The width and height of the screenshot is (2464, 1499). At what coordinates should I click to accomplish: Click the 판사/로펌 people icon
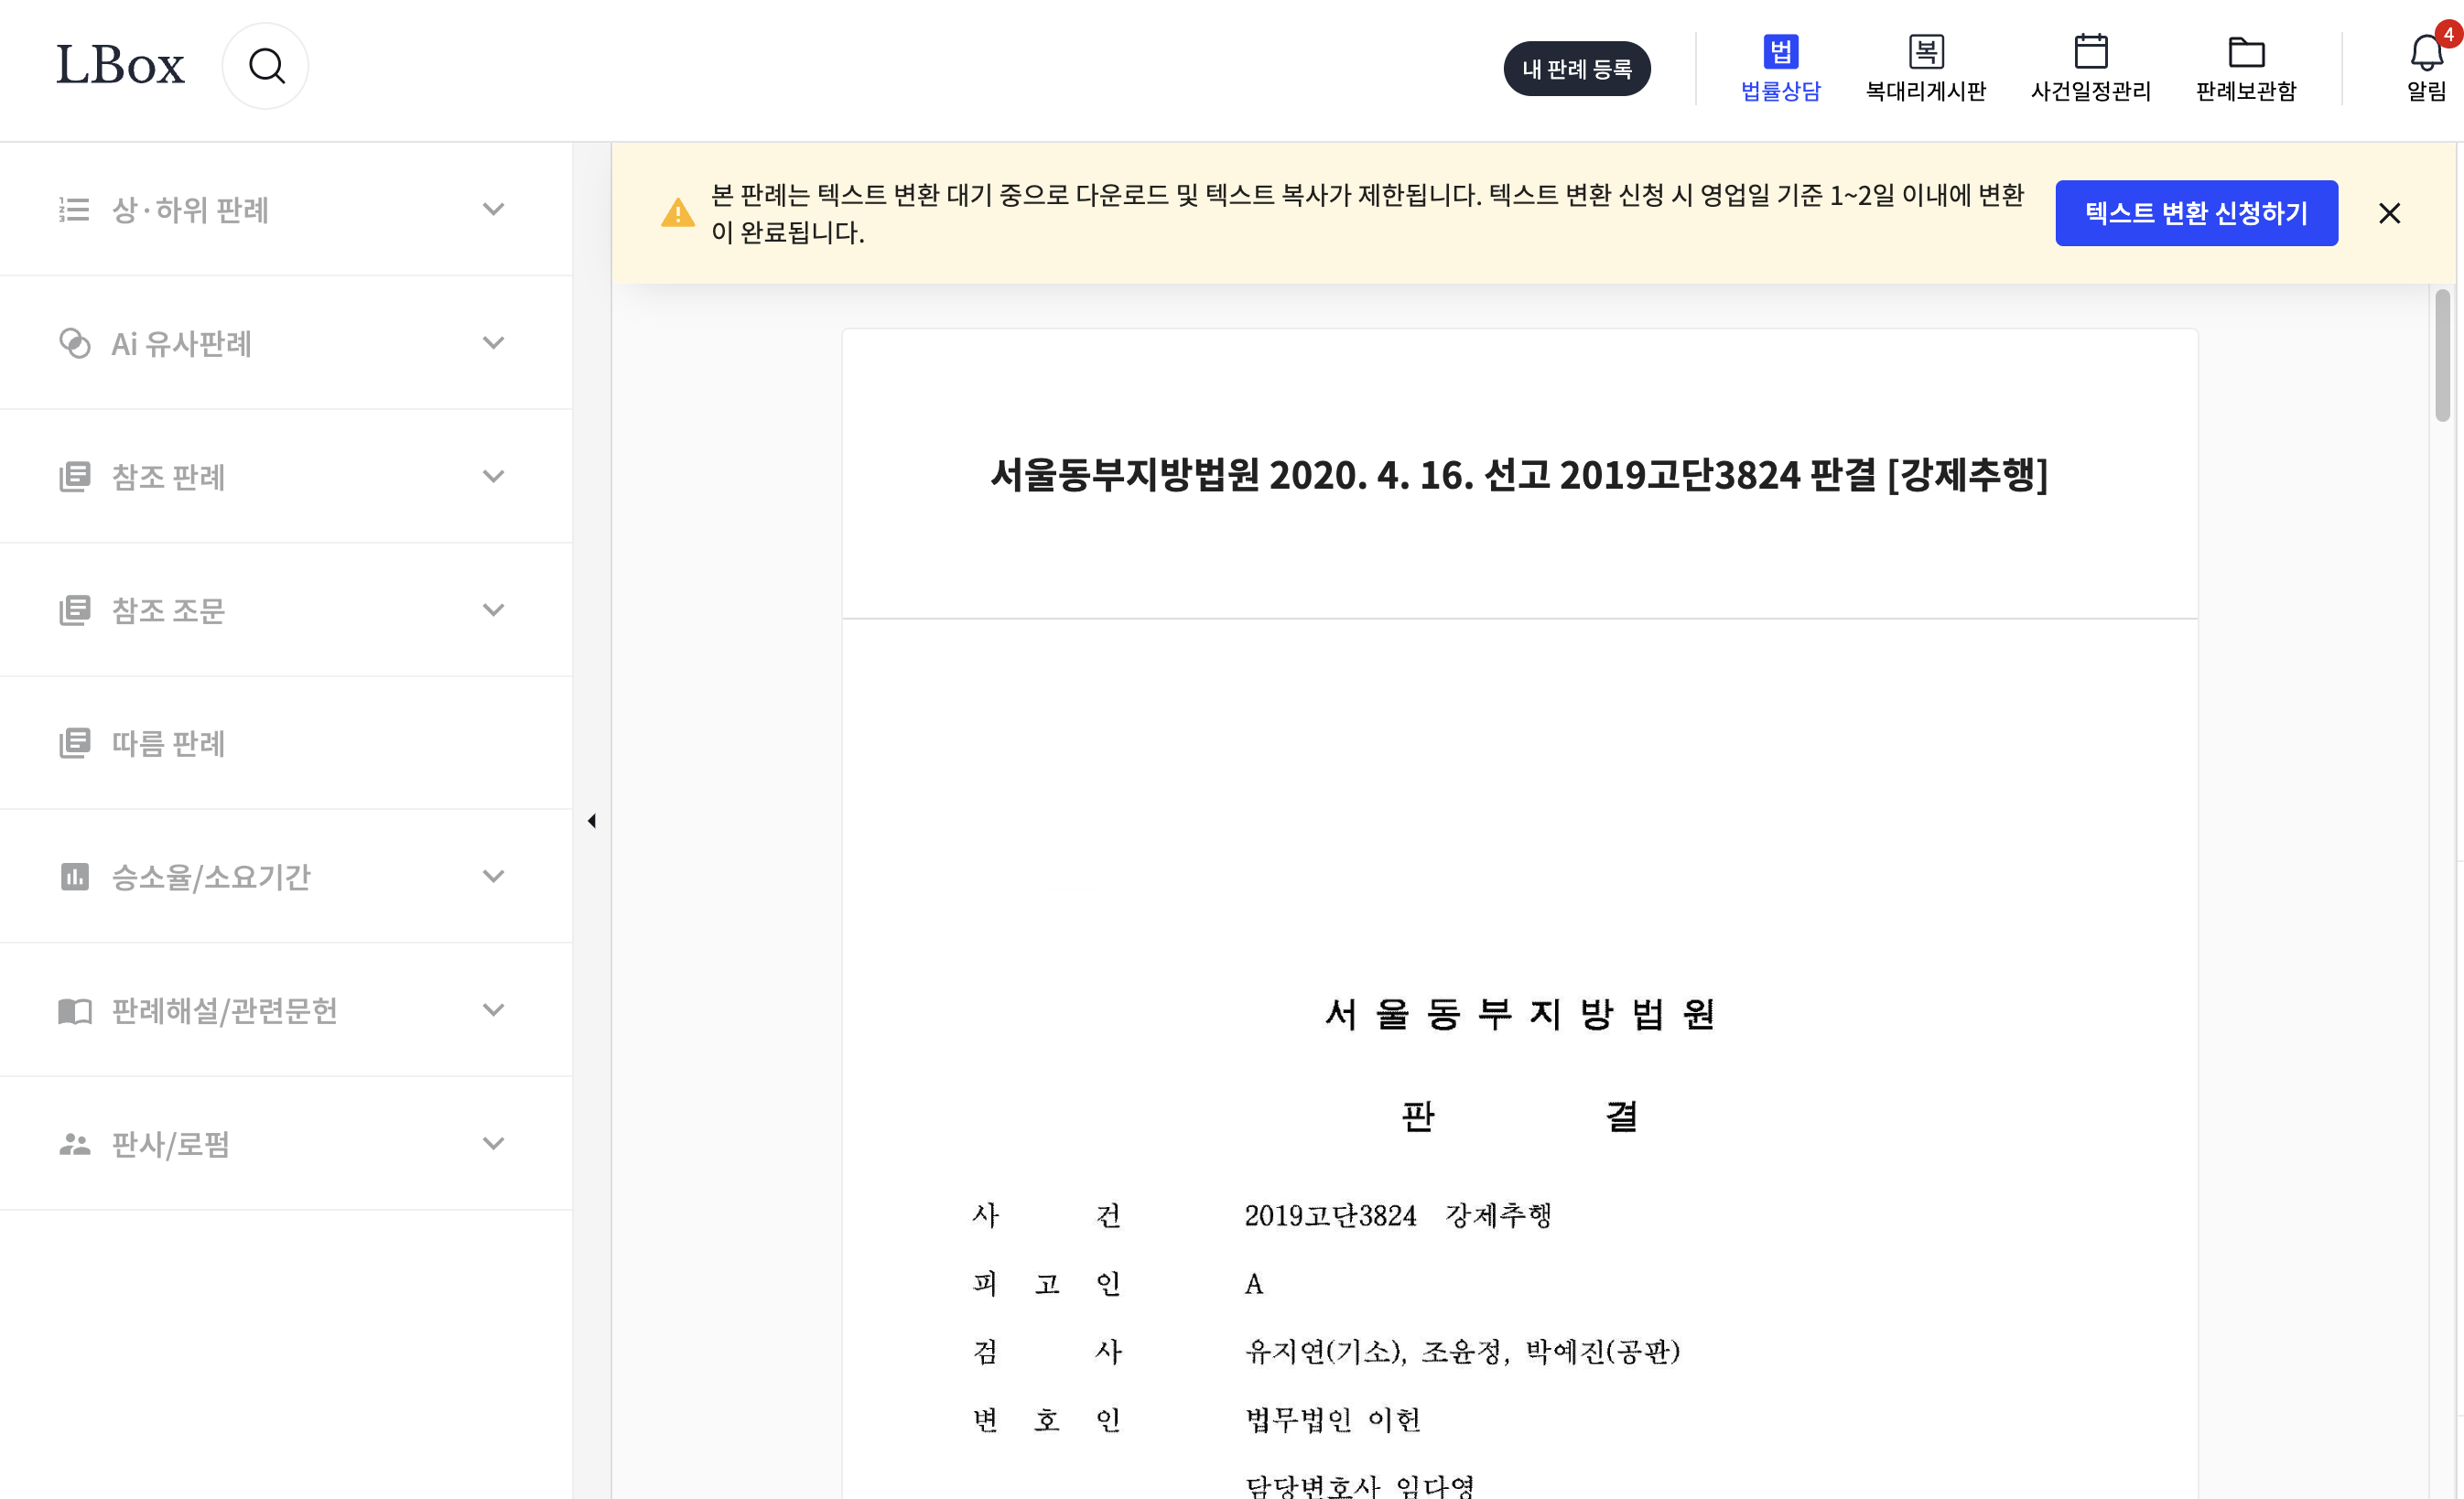point(74,1143)
